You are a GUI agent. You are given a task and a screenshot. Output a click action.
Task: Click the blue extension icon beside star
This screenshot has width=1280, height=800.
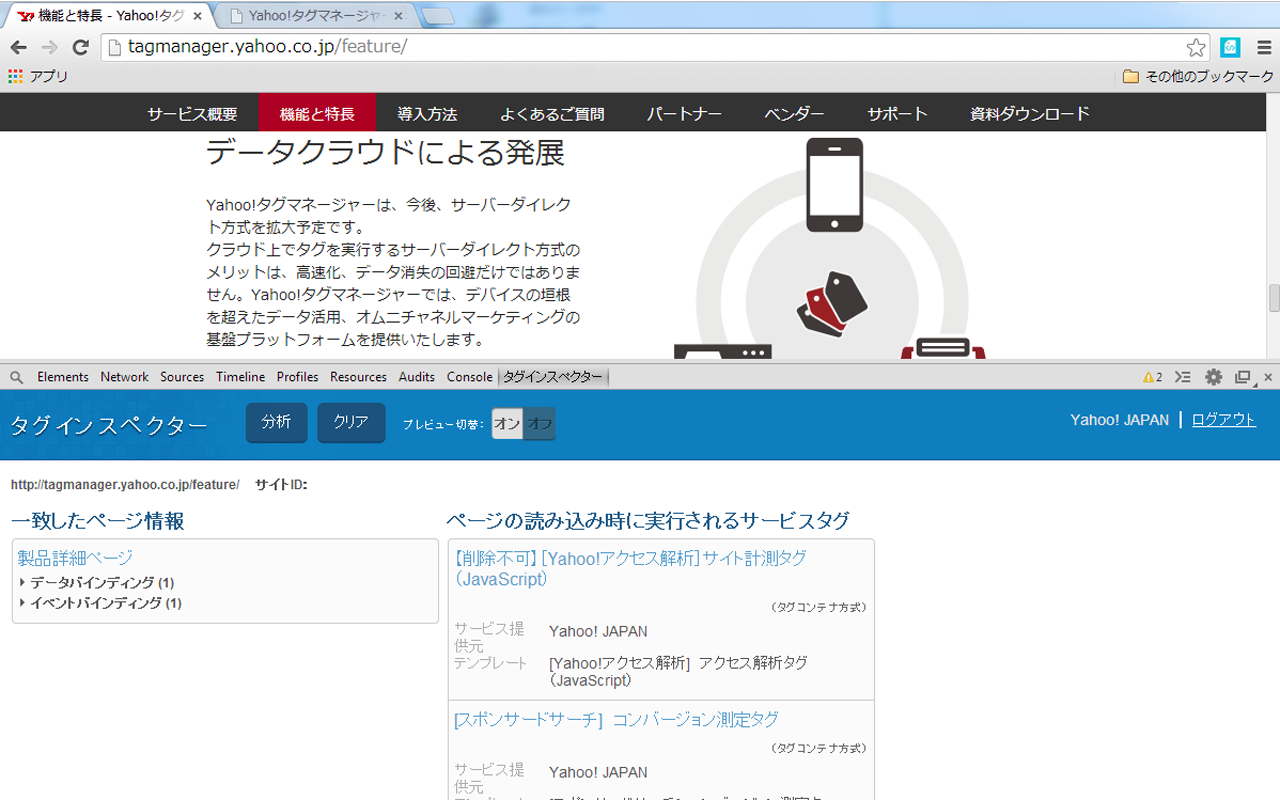pos(1230,47)
